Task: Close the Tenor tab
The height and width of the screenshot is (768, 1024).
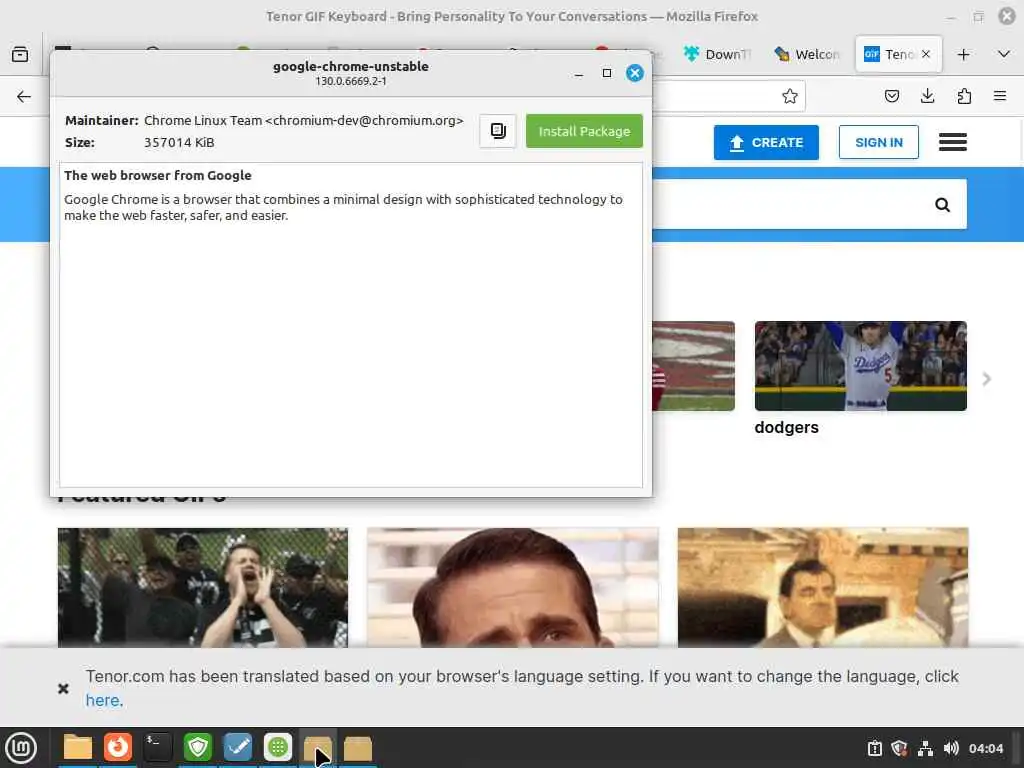Action: click(x=925, y=55)
